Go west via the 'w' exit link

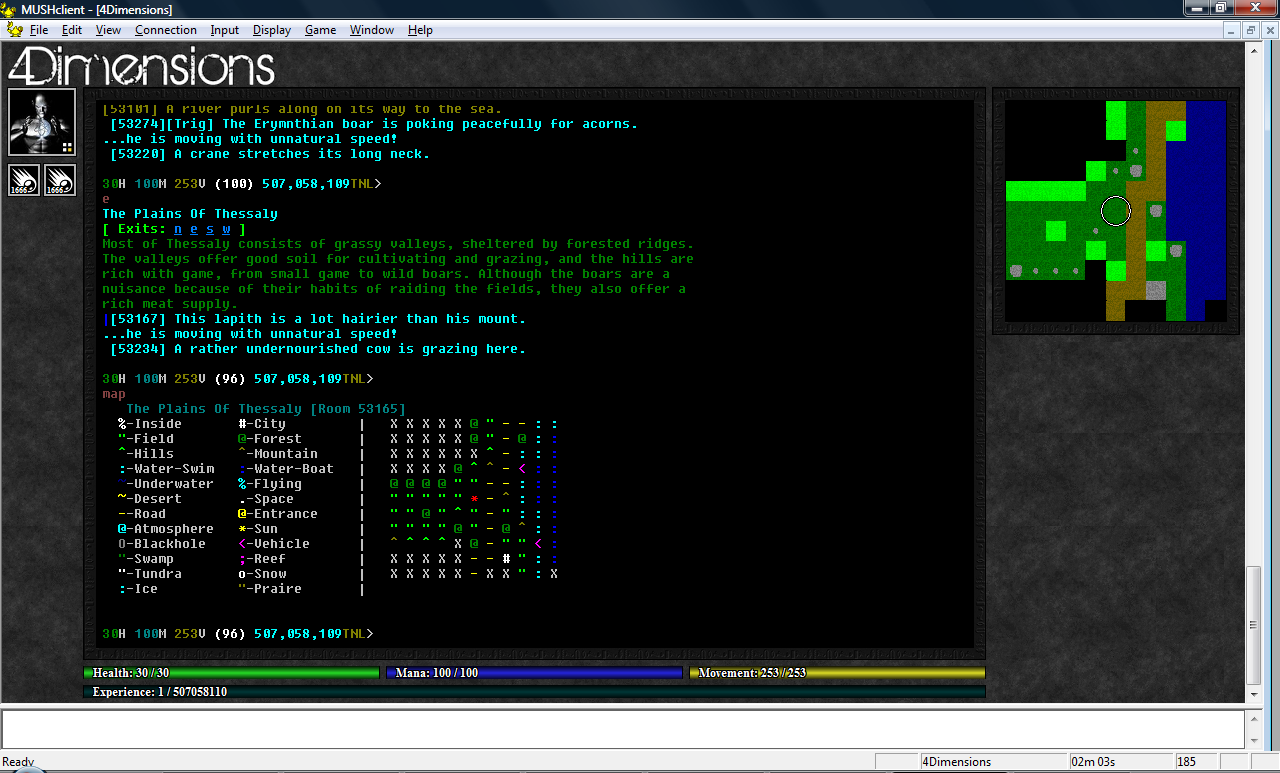coord(226,229)
